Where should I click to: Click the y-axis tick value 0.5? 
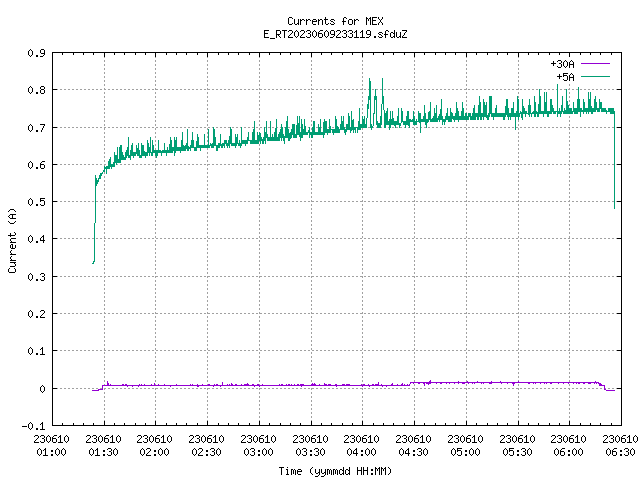[x=36, y=202]
